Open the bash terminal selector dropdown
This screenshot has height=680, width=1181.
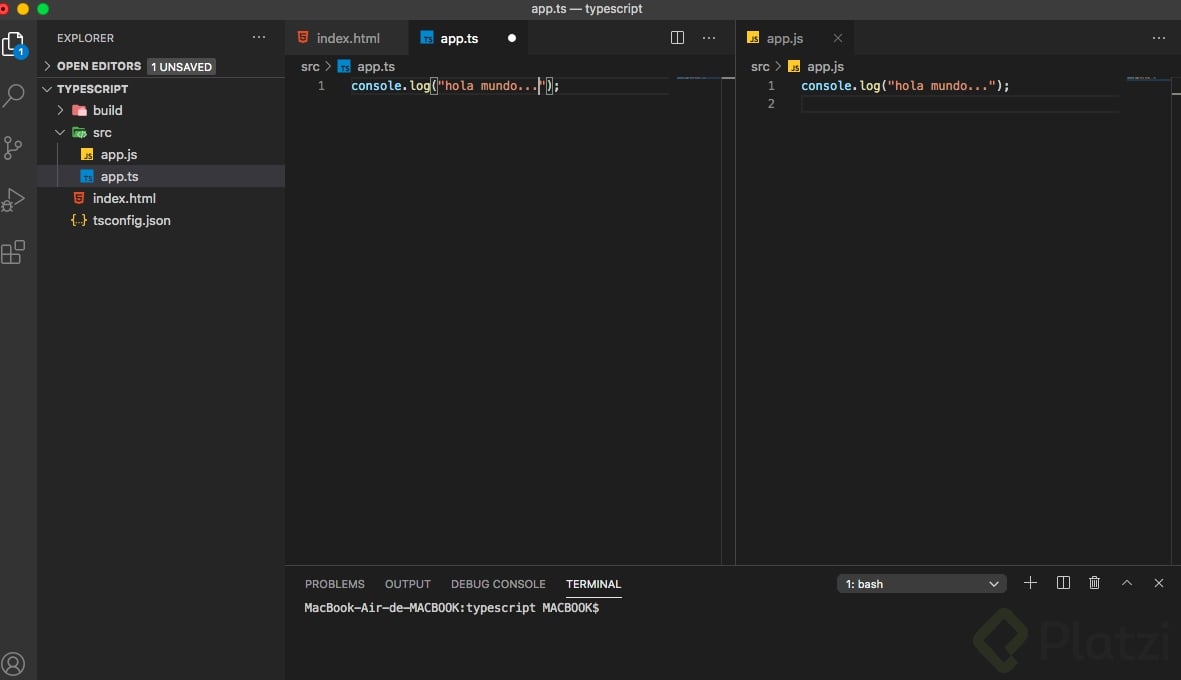(x=921, y=584)
